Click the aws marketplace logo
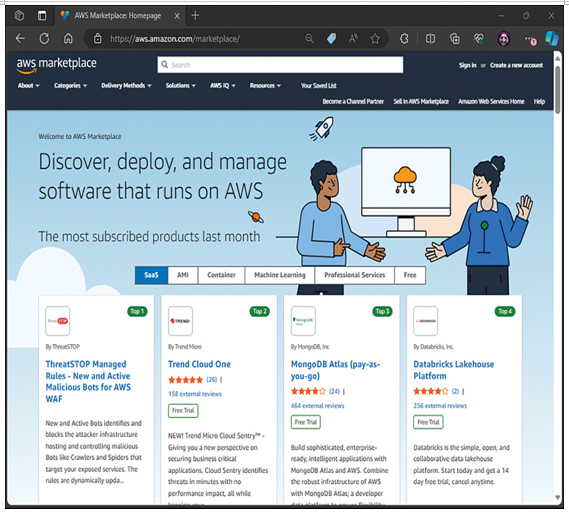Viewport: 569px width, 514px height. click(57, 65)
